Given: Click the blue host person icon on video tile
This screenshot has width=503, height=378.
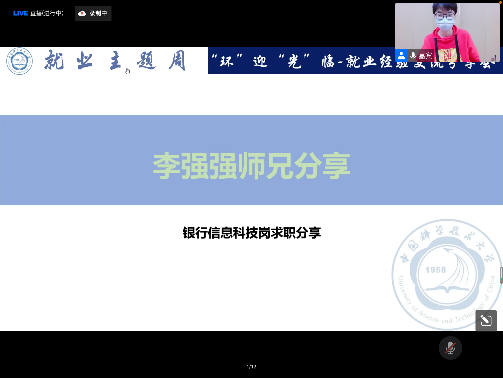Looking at the screenshot, I should (401, 55).
